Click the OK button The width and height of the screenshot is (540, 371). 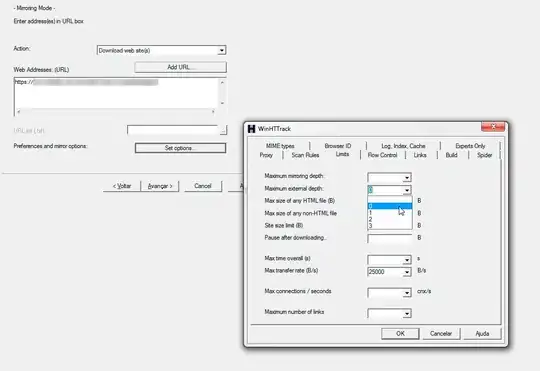tap(400, 333)
